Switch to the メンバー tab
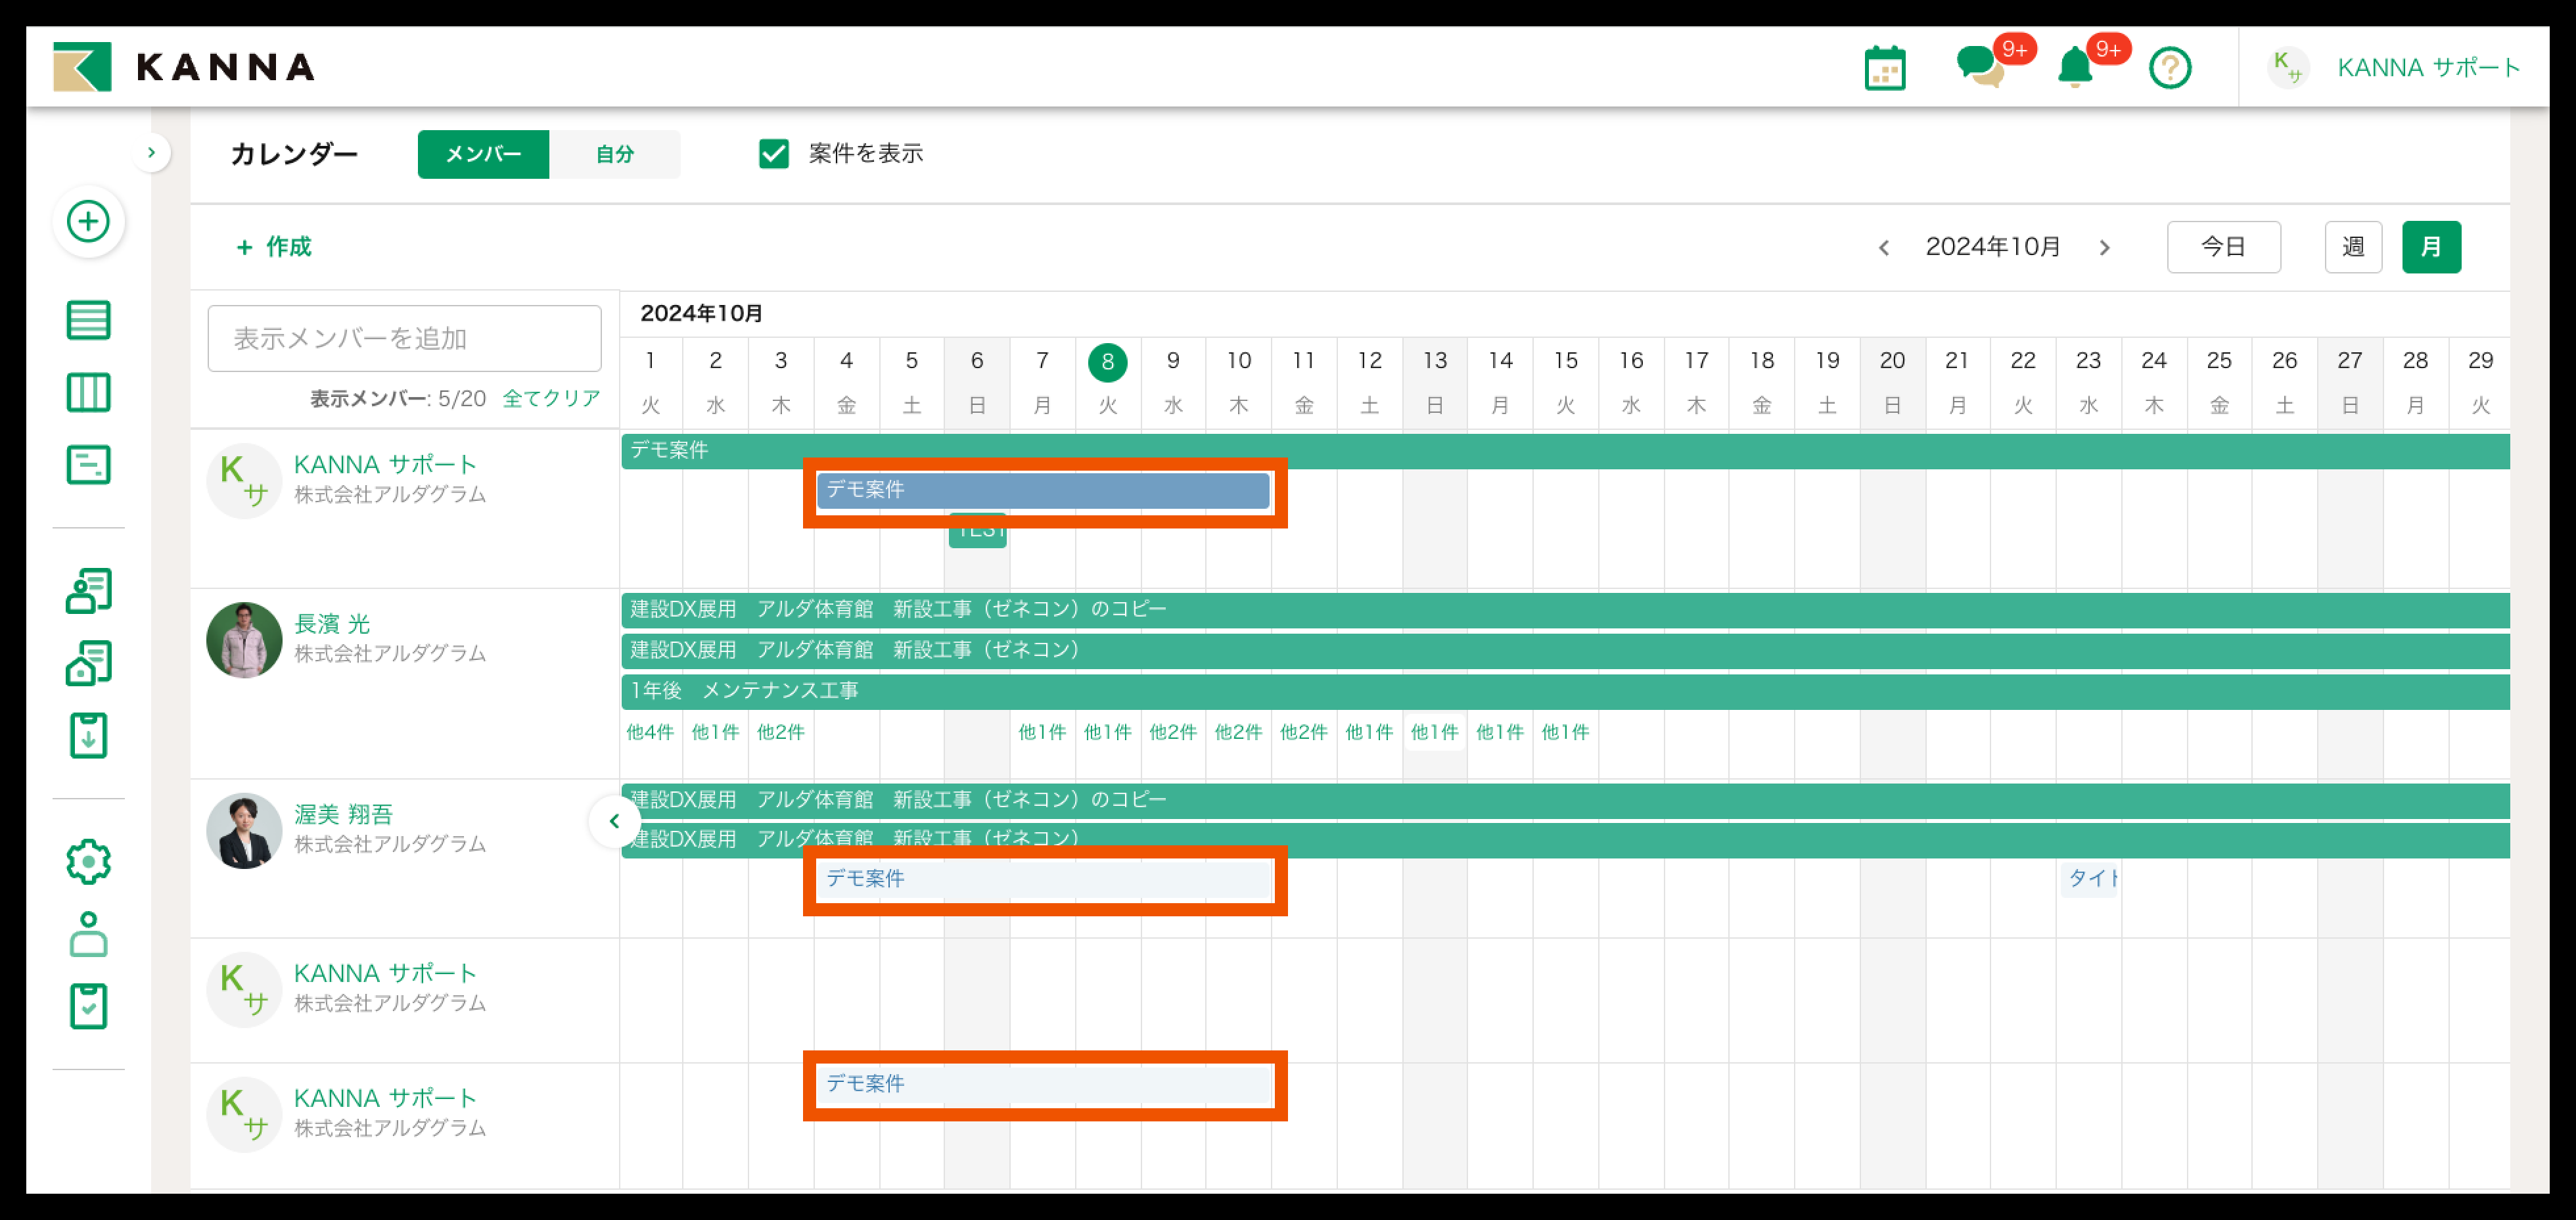This screenshot has height=1220, width=2576. point(483,154)
